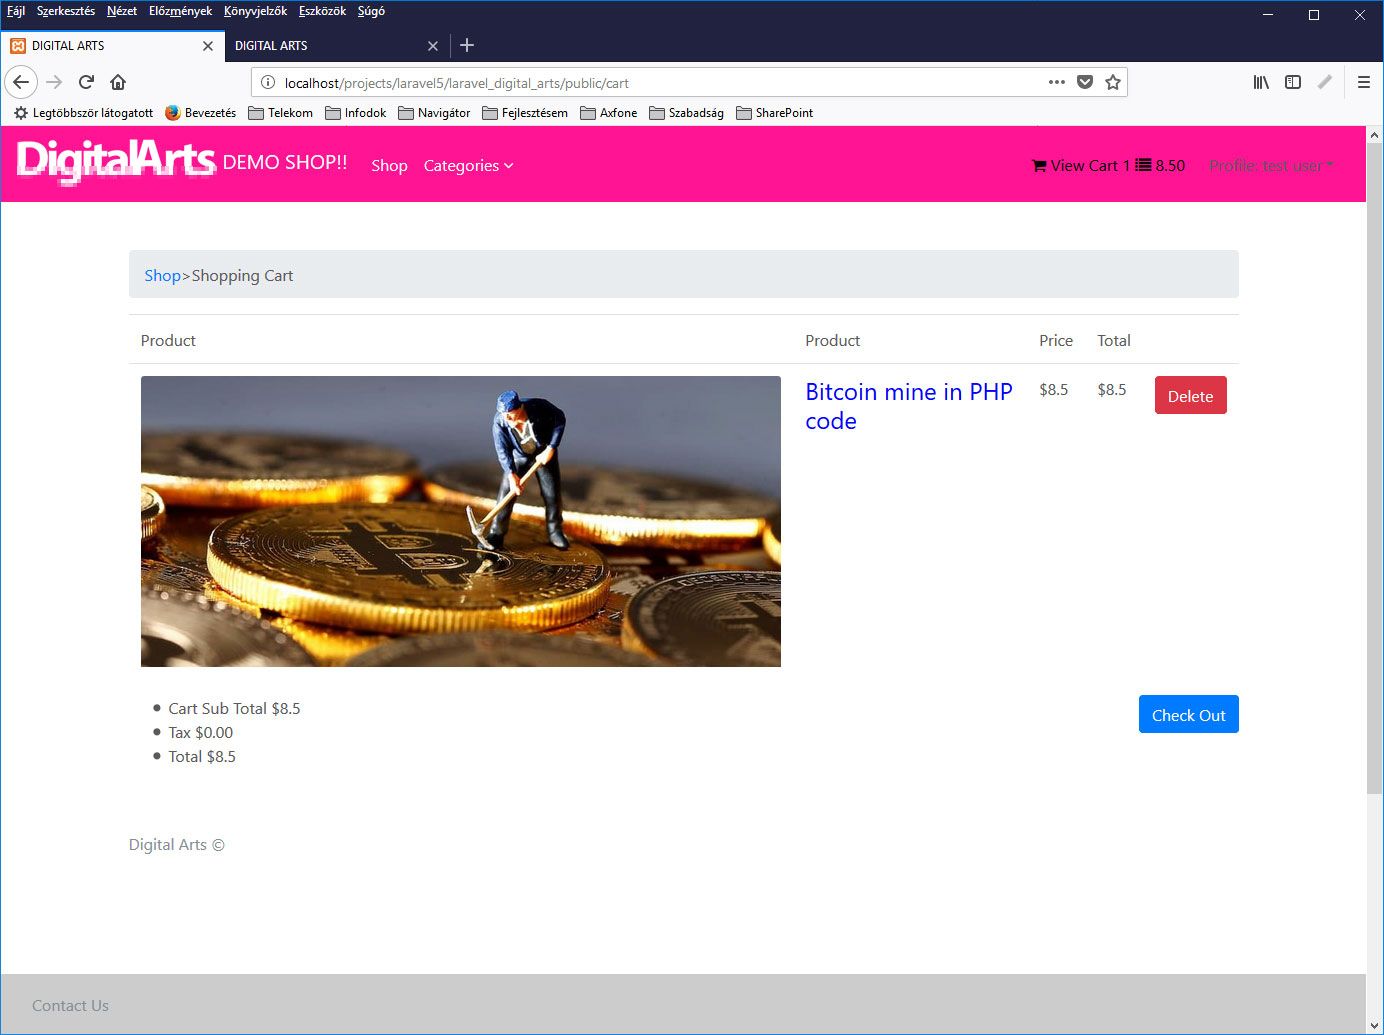Close the second DIGITAL ARTS tab
Image resolution: width=1384 pixels, height=1035 pixels.
(433, 46)
